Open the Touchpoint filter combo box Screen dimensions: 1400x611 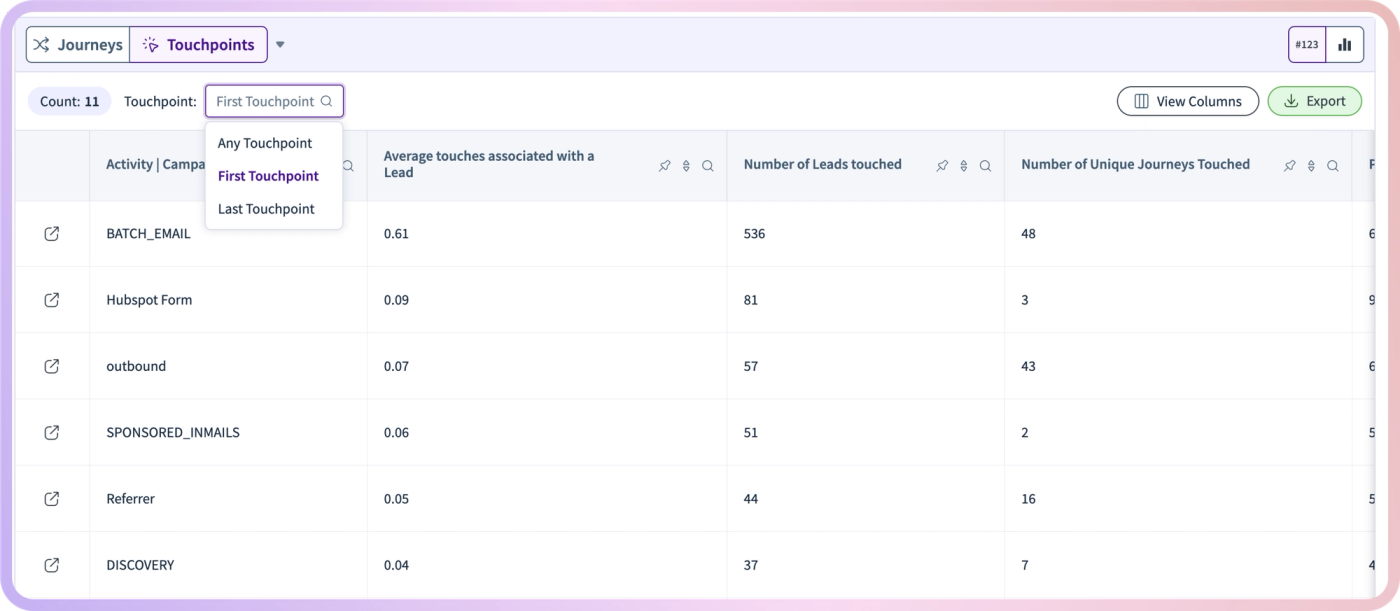coord(274,101)
